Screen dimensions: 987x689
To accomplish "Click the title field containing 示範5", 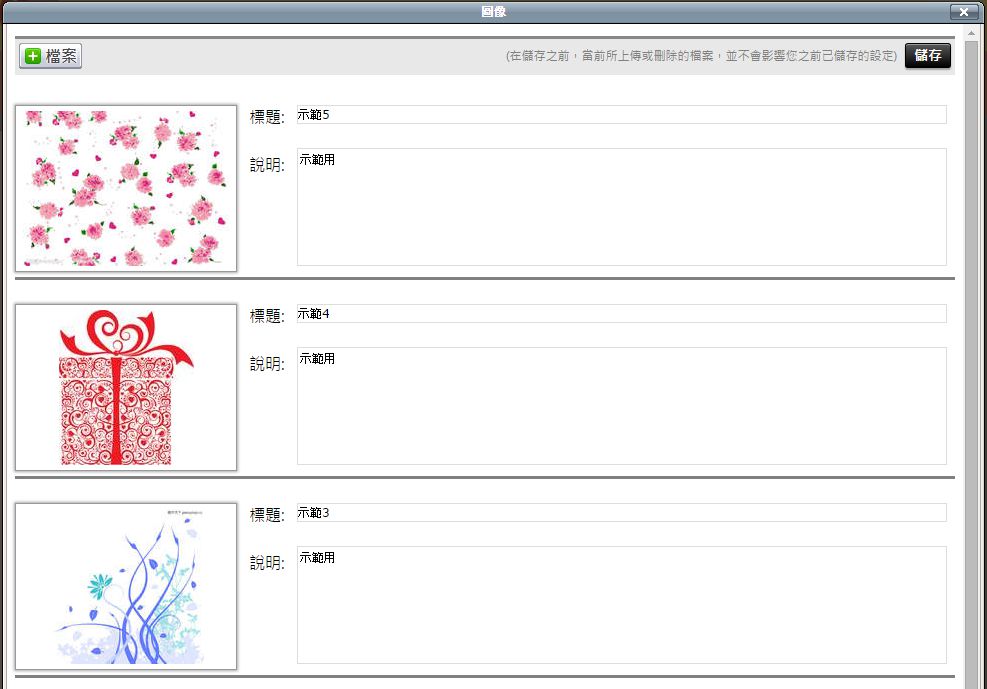I will (x=620, y=115).
